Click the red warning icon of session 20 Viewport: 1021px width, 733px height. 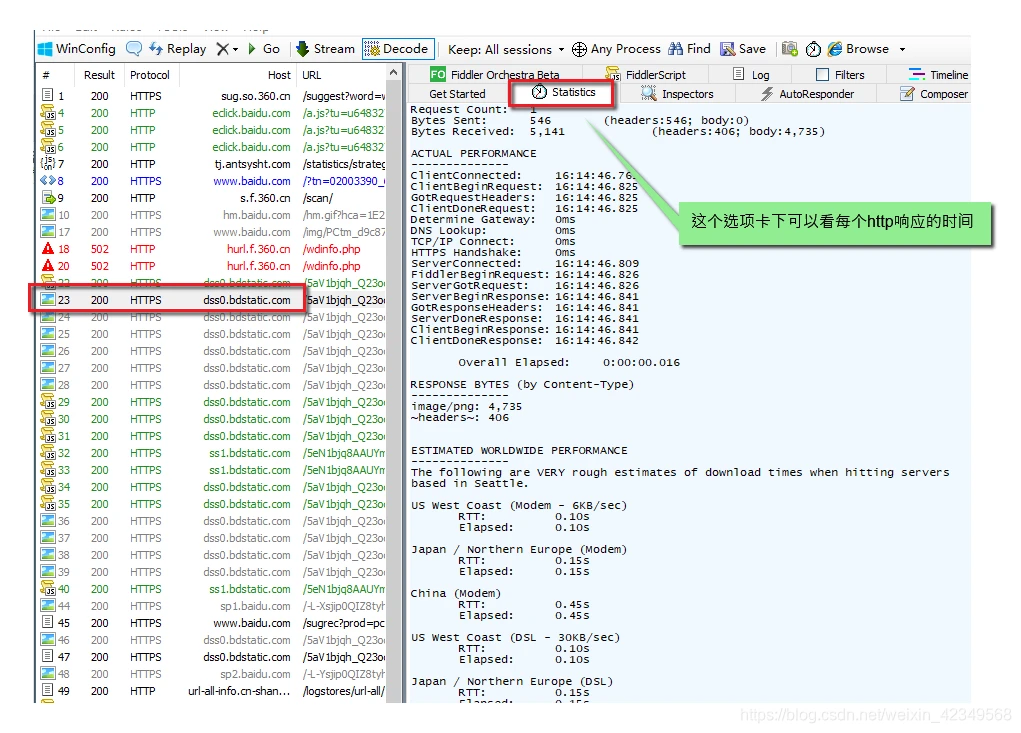(48, 265)
